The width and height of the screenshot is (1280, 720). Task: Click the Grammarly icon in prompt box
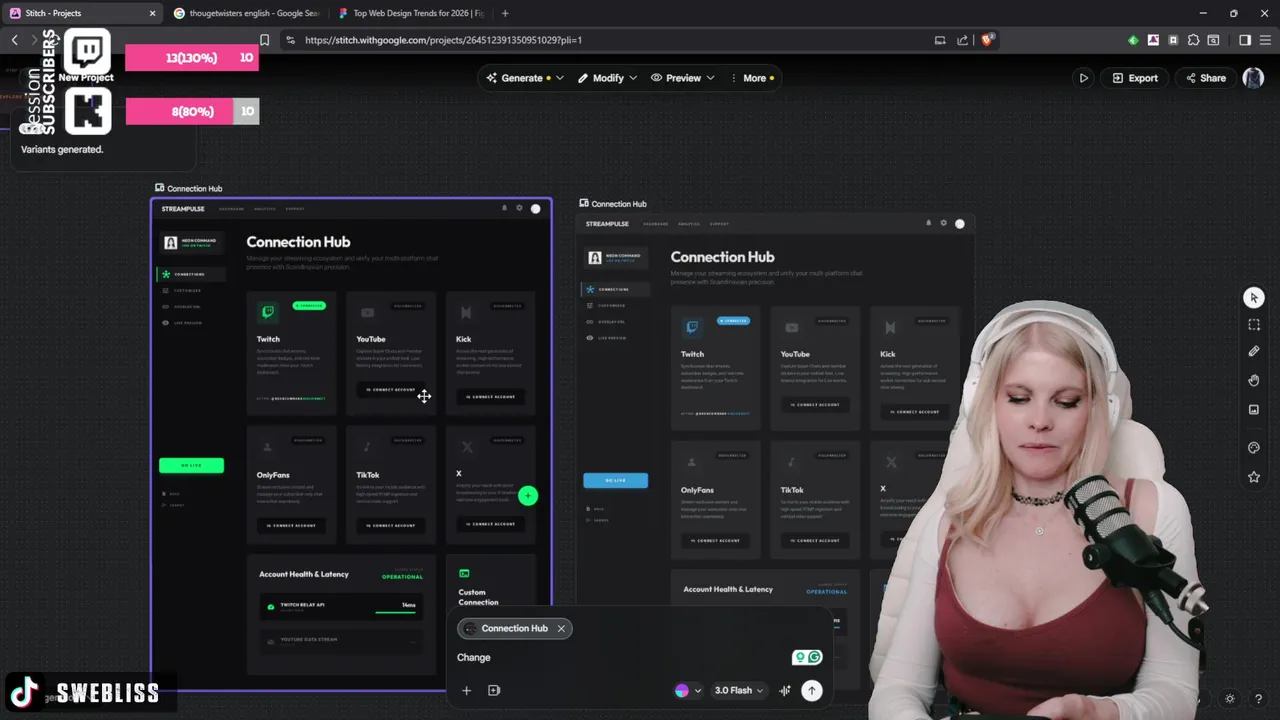pyautogui.click(x=814, y=657)
